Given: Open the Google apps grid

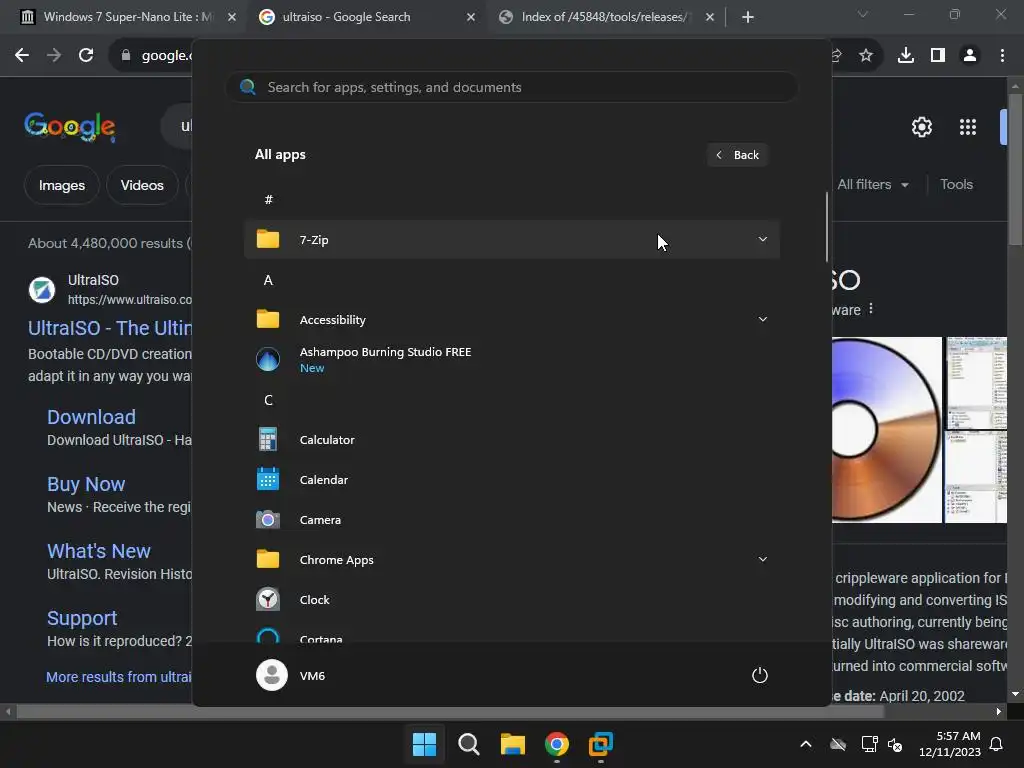Looking at the screenshot, I should point(968,127).
